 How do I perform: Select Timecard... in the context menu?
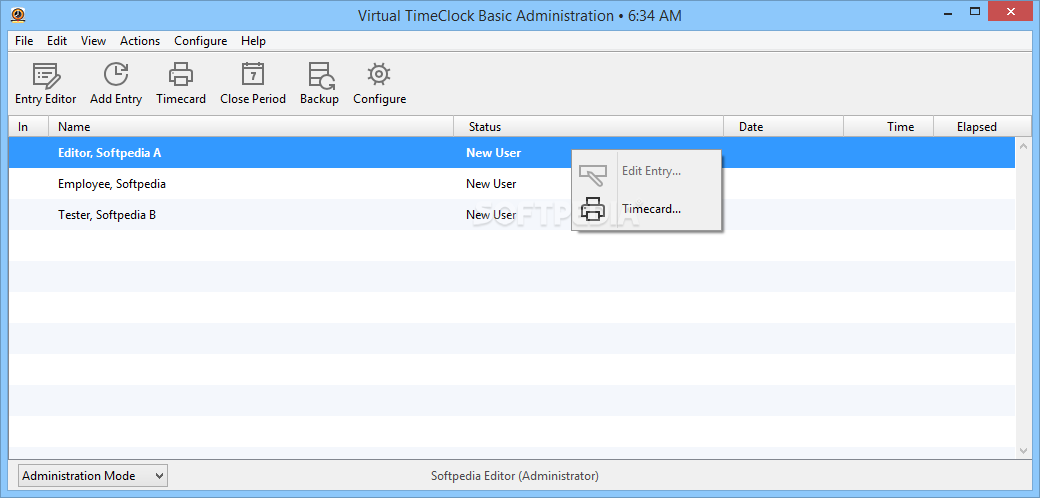tap(651, 209)
